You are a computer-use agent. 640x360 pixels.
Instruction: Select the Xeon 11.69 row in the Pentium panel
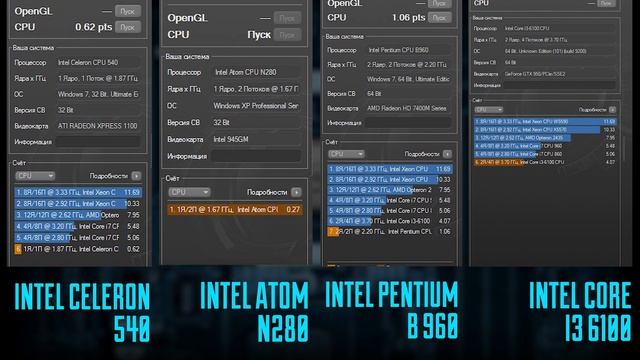pyautogui.click(x=390, y=169)
